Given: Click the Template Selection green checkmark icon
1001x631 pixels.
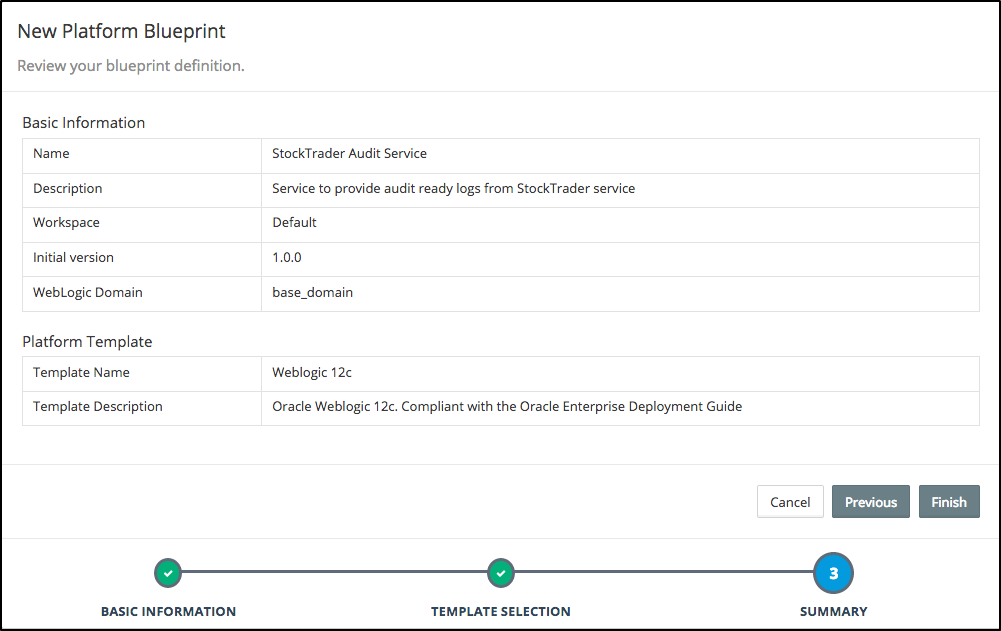Looking at the screenshot, I should coord(501,574).
